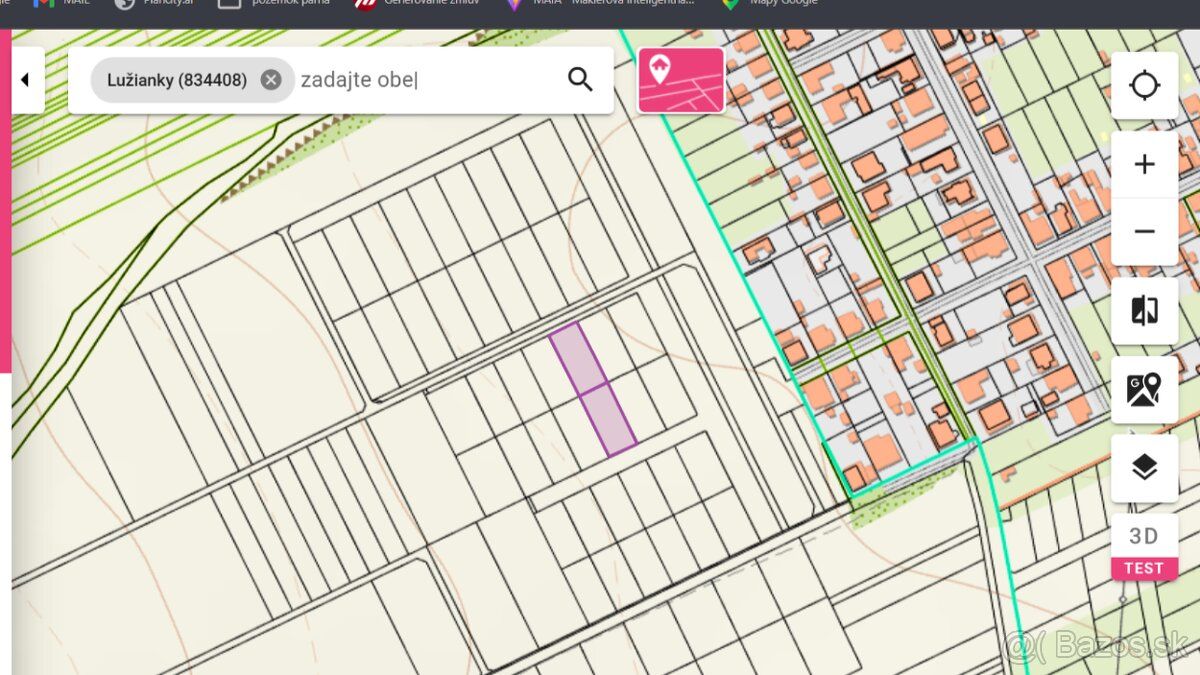Collapse the left side panel arrow
Viewport: 1200px width, 675px height.
click(x=26, y=80)
